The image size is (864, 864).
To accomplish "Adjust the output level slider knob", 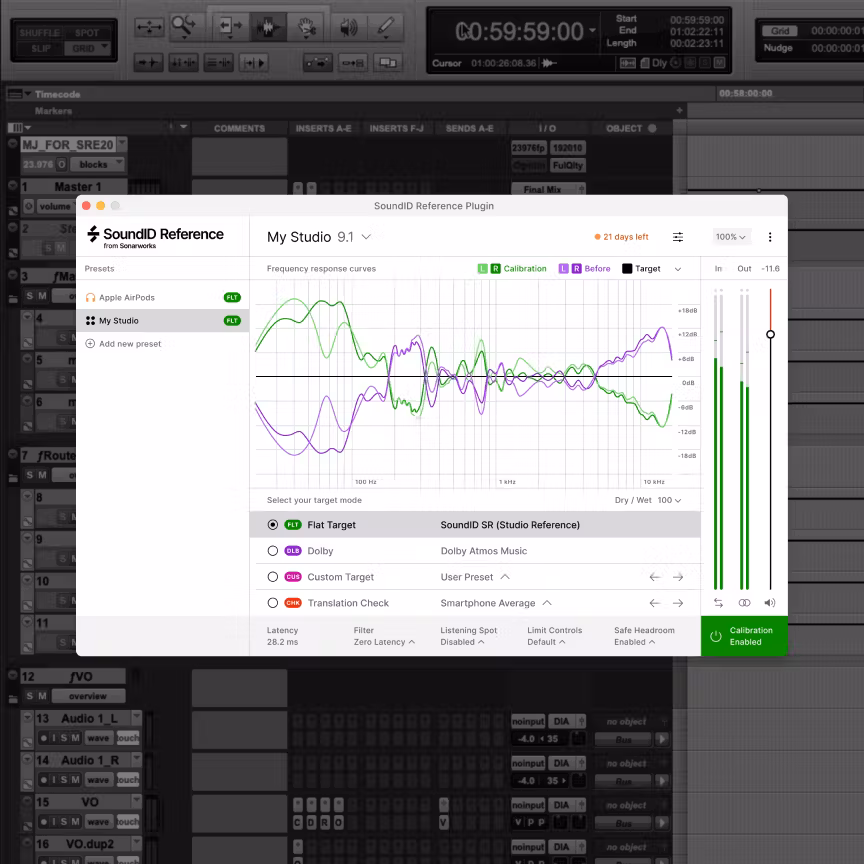I will click(x=770, y=335).
